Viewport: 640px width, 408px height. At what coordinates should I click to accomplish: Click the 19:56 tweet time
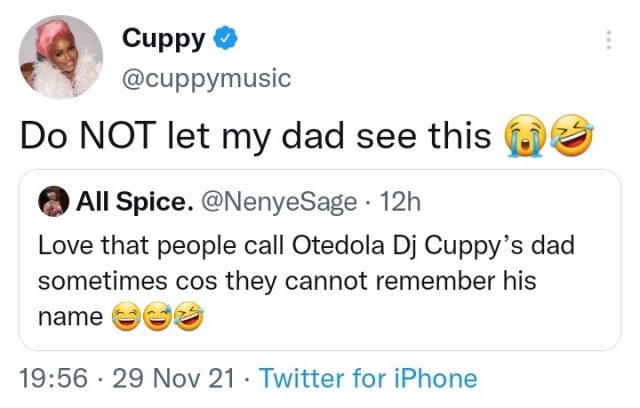click(54, 379)
